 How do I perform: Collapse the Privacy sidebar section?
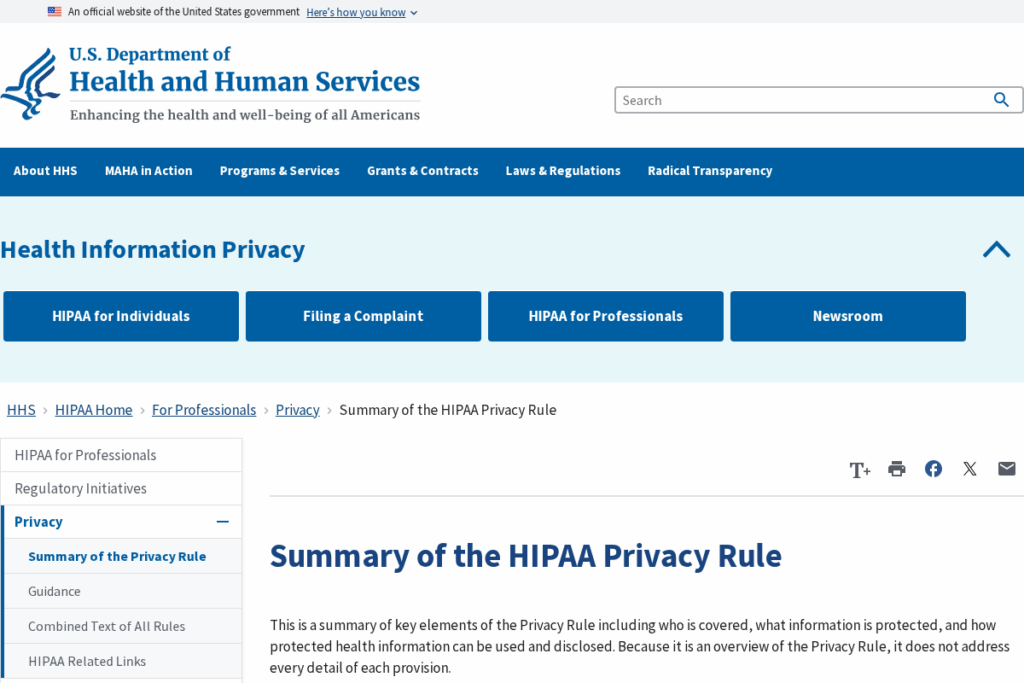pyautogui.click(x=223, y=522)
